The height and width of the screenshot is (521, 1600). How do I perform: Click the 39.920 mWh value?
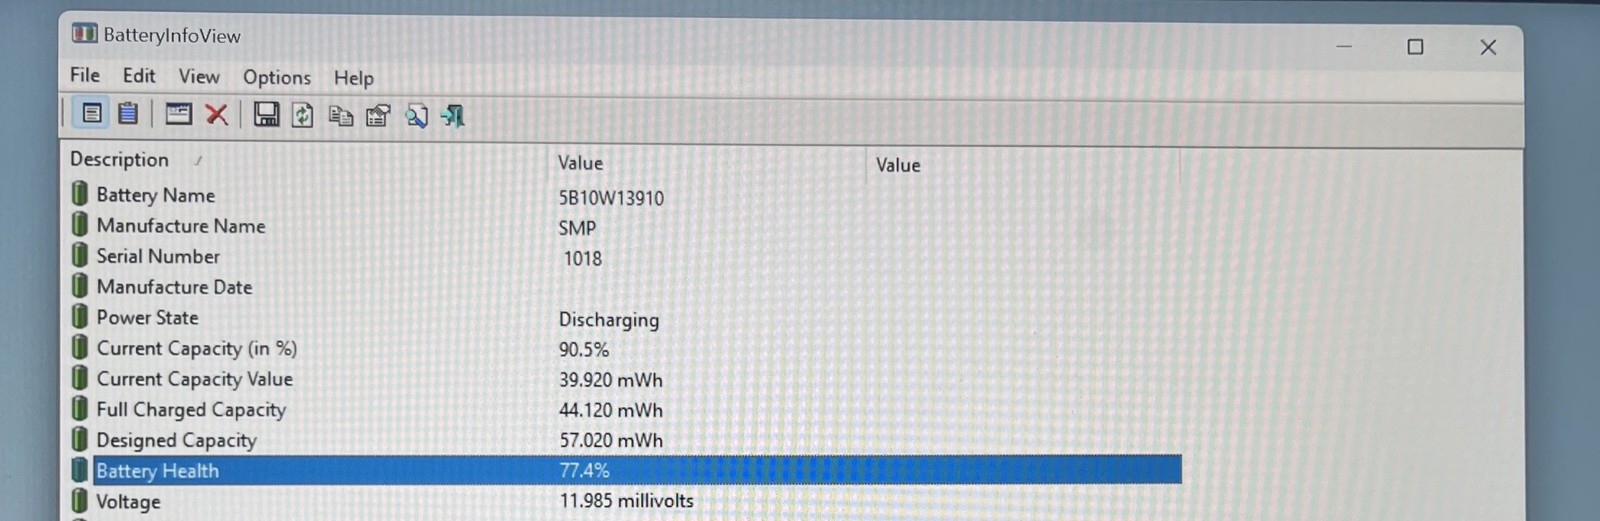click(x=611, y=380)
